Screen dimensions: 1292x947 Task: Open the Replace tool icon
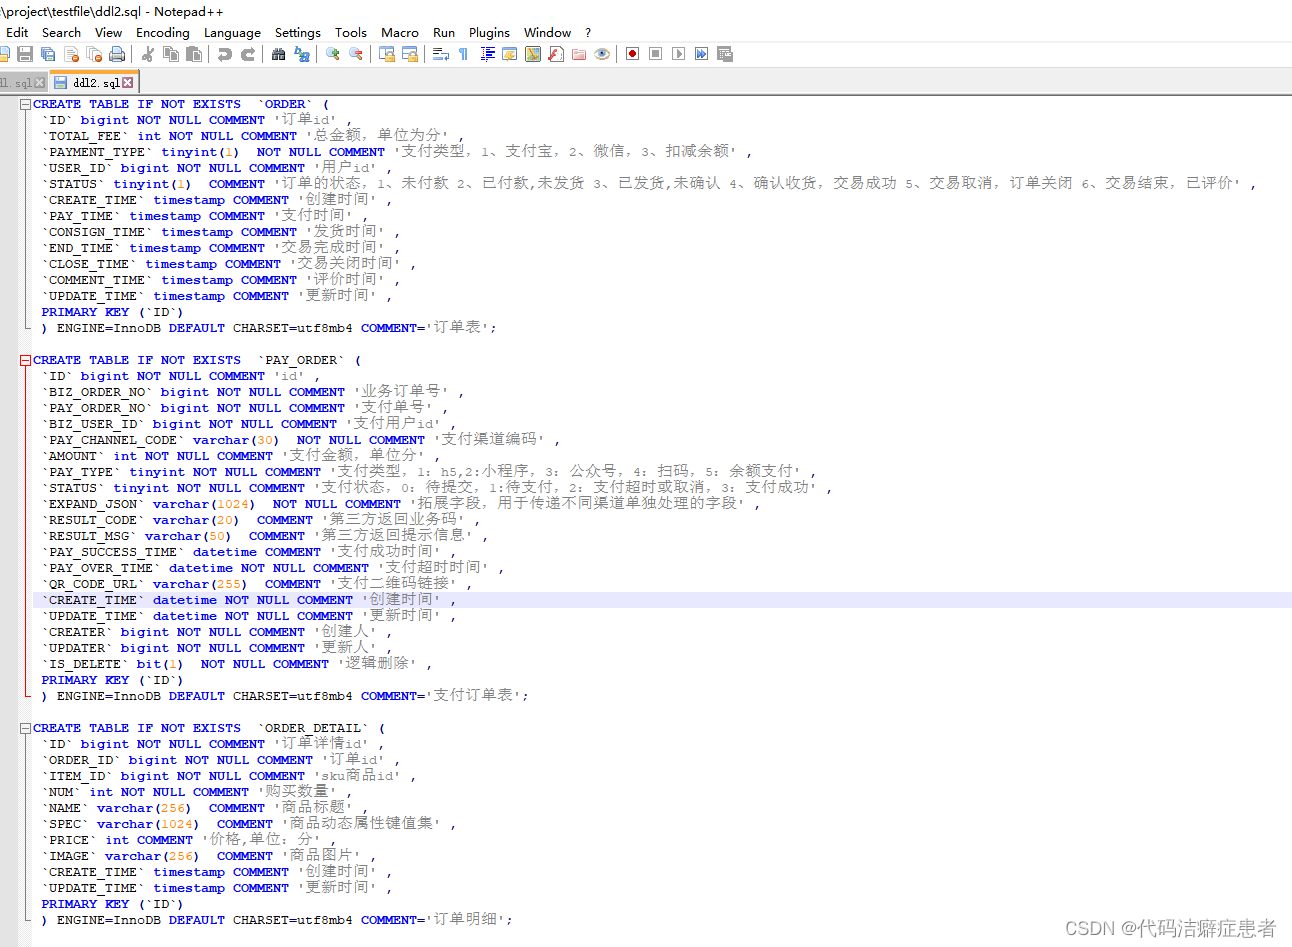click(302, 54)
